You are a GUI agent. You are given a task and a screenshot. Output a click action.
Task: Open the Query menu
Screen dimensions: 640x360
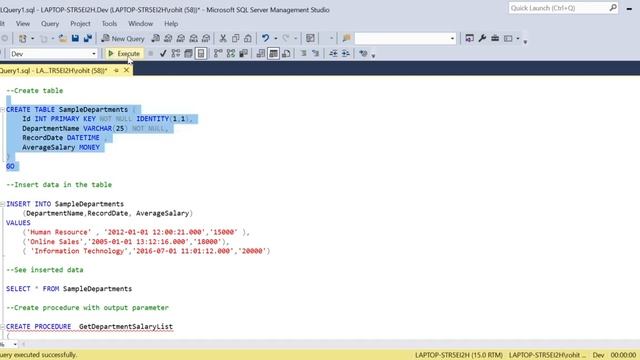click(x=50, y=24)
